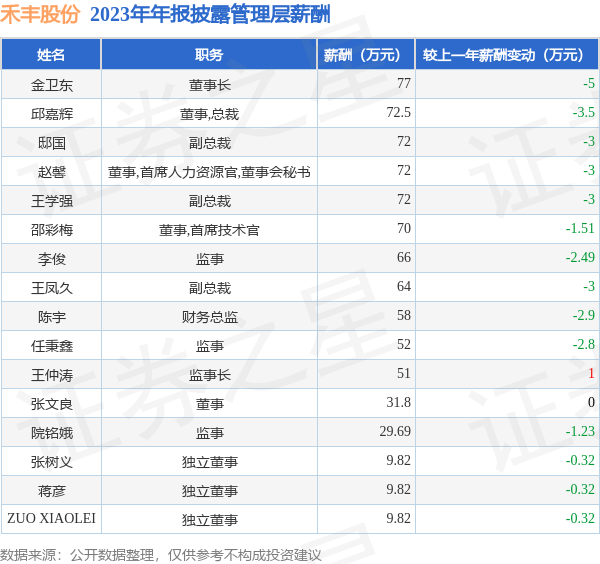Select the name 邸国
This screenshot has width=600, height=564.
coord(52,143)
